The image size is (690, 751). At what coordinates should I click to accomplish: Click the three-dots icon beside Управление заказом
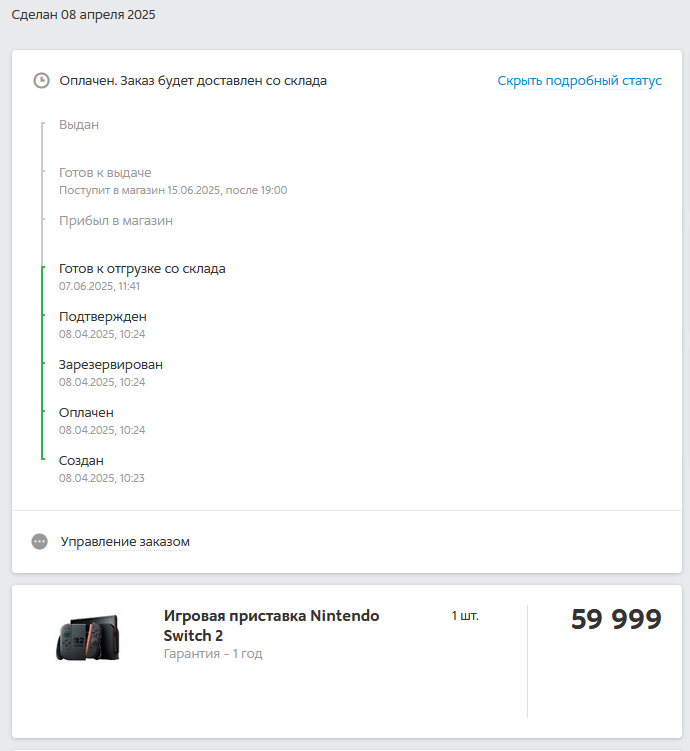click(40, 541)
